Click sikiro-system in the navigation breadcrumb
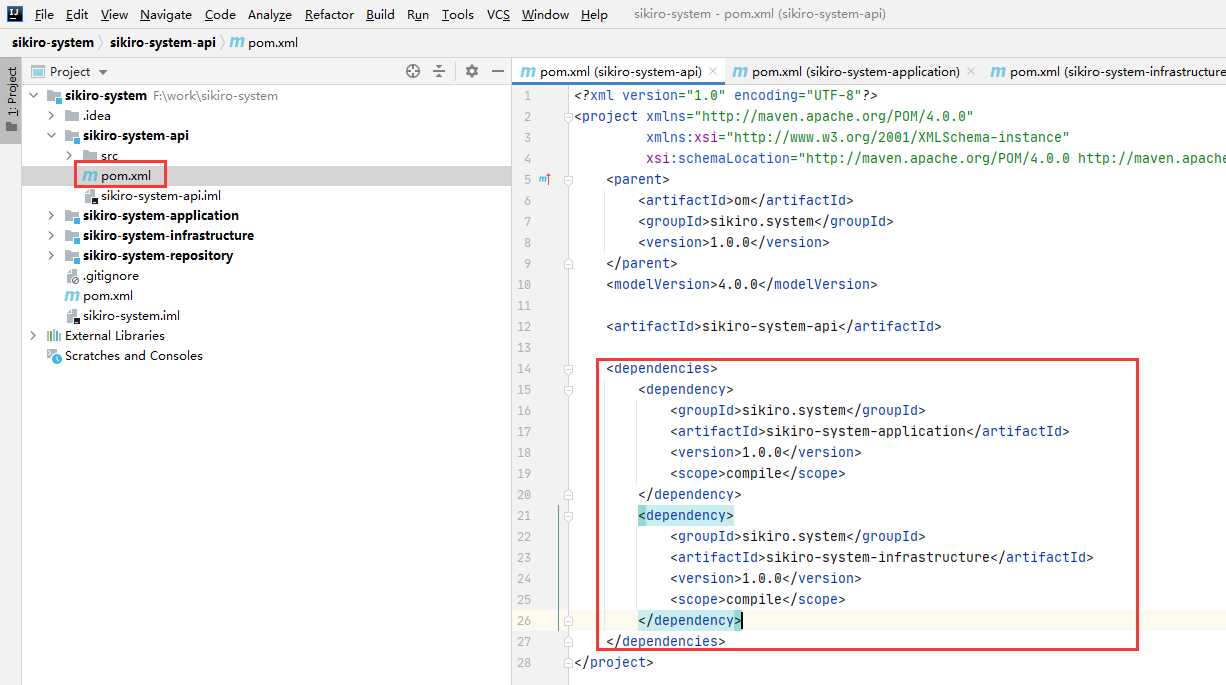This screenshot has height=685, width=1226. [53, 43]
